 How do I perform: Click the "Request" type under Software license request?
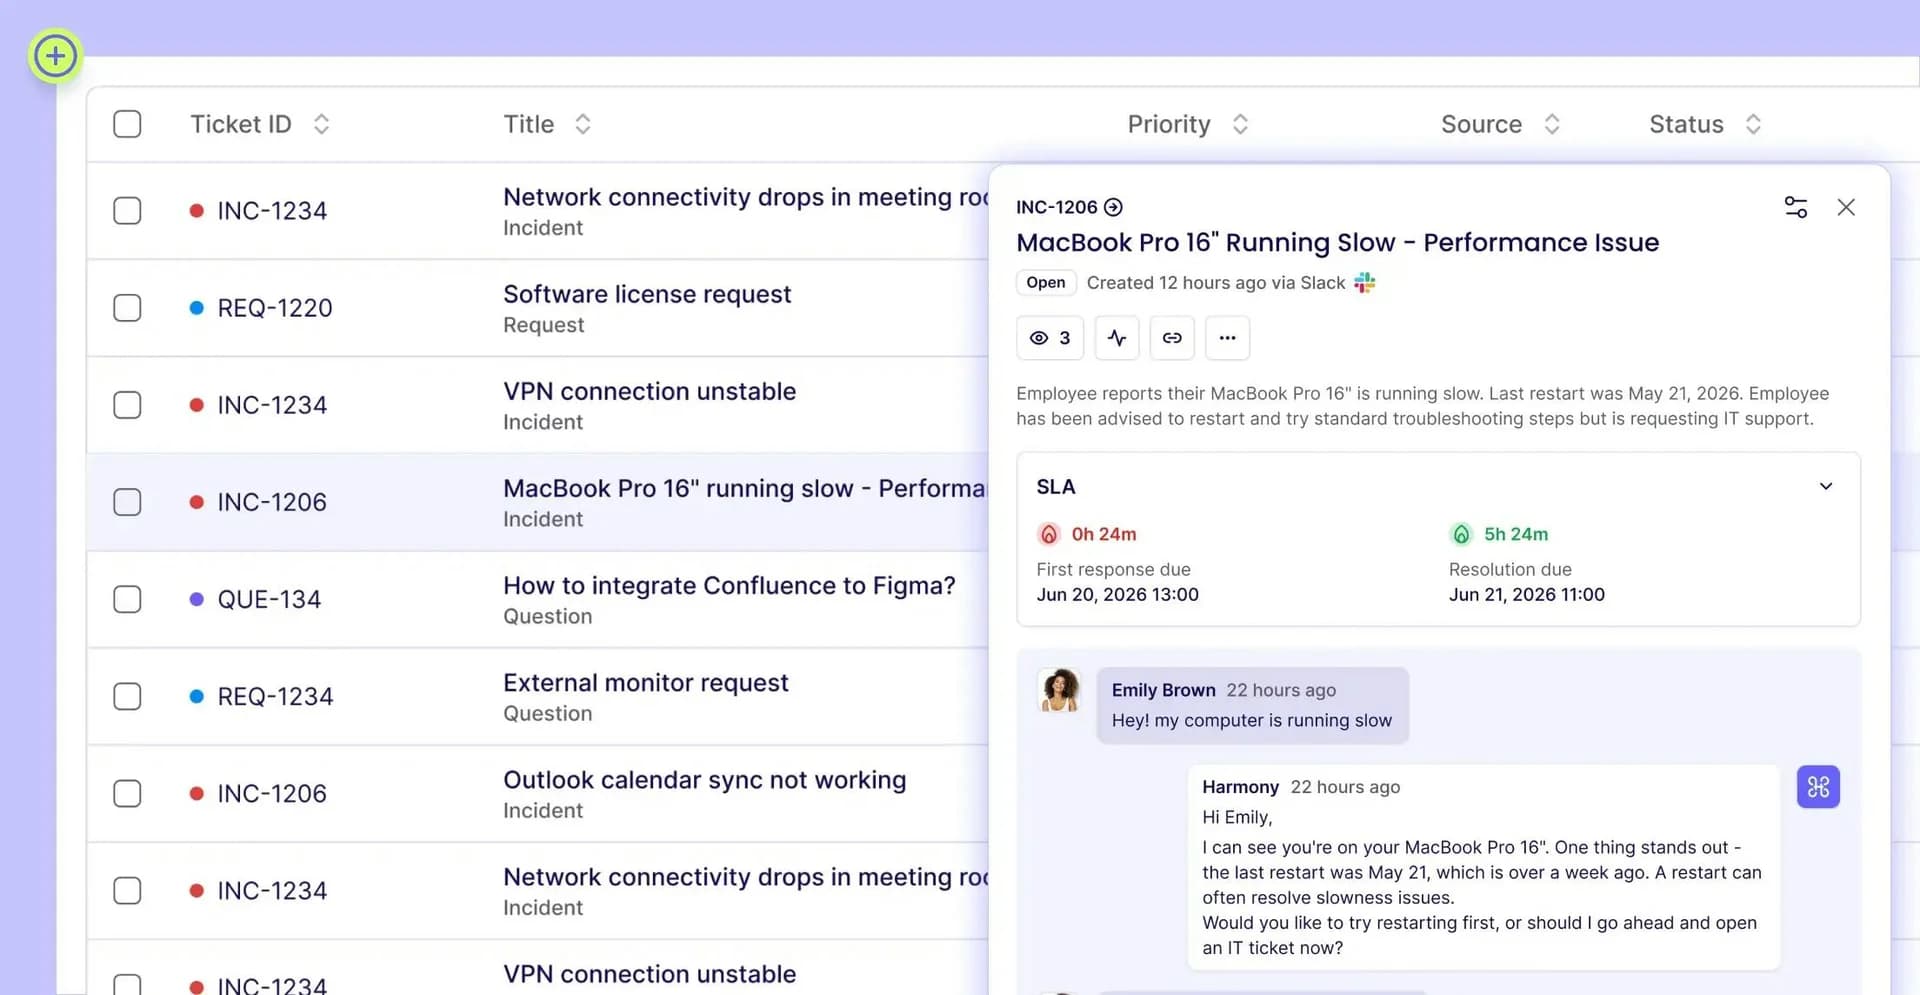[543, 325]
